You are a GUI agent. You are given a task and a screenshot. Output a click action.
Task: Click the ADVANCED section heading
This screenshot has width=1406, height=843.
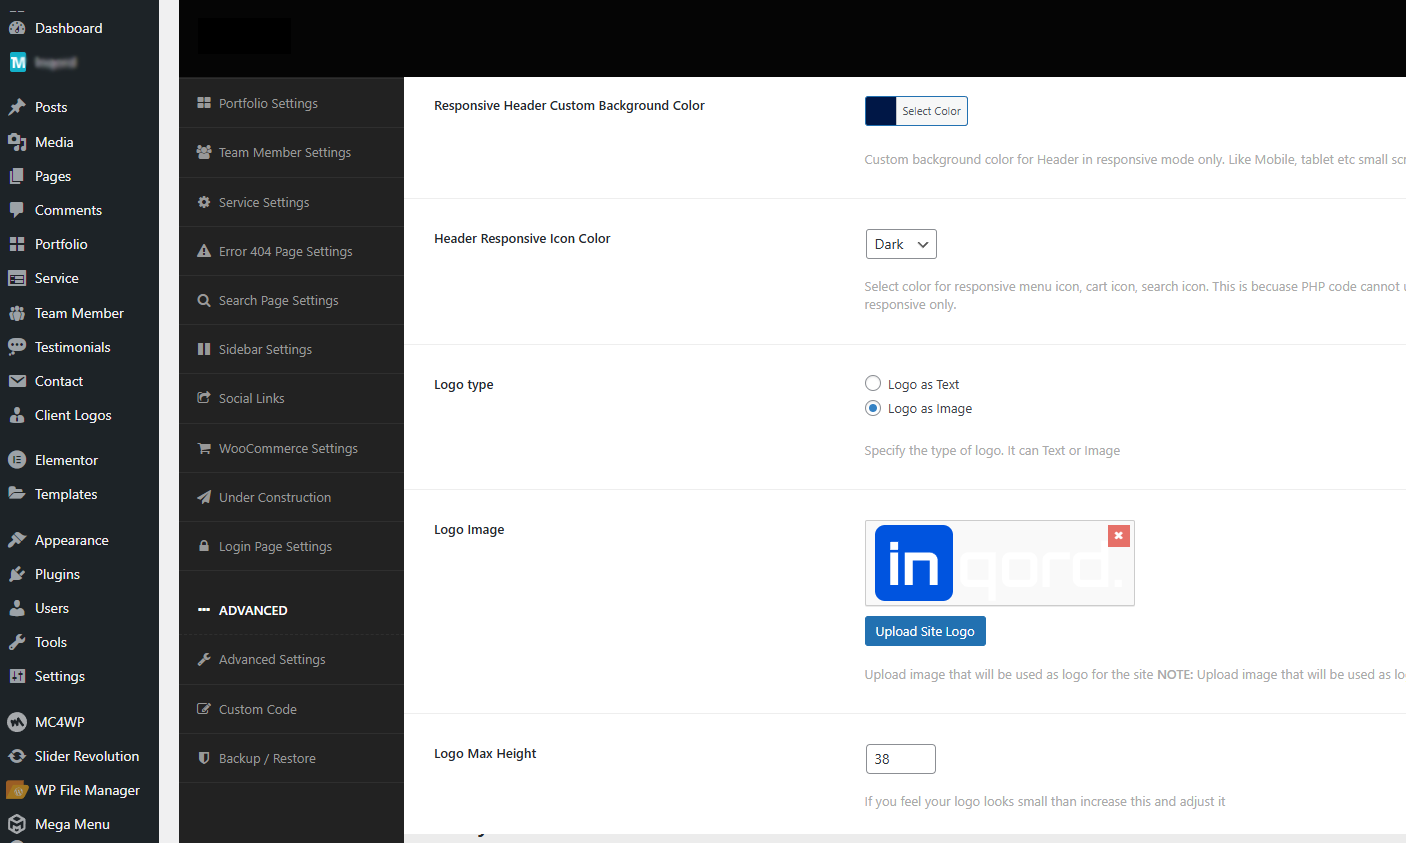pos(253,610)
